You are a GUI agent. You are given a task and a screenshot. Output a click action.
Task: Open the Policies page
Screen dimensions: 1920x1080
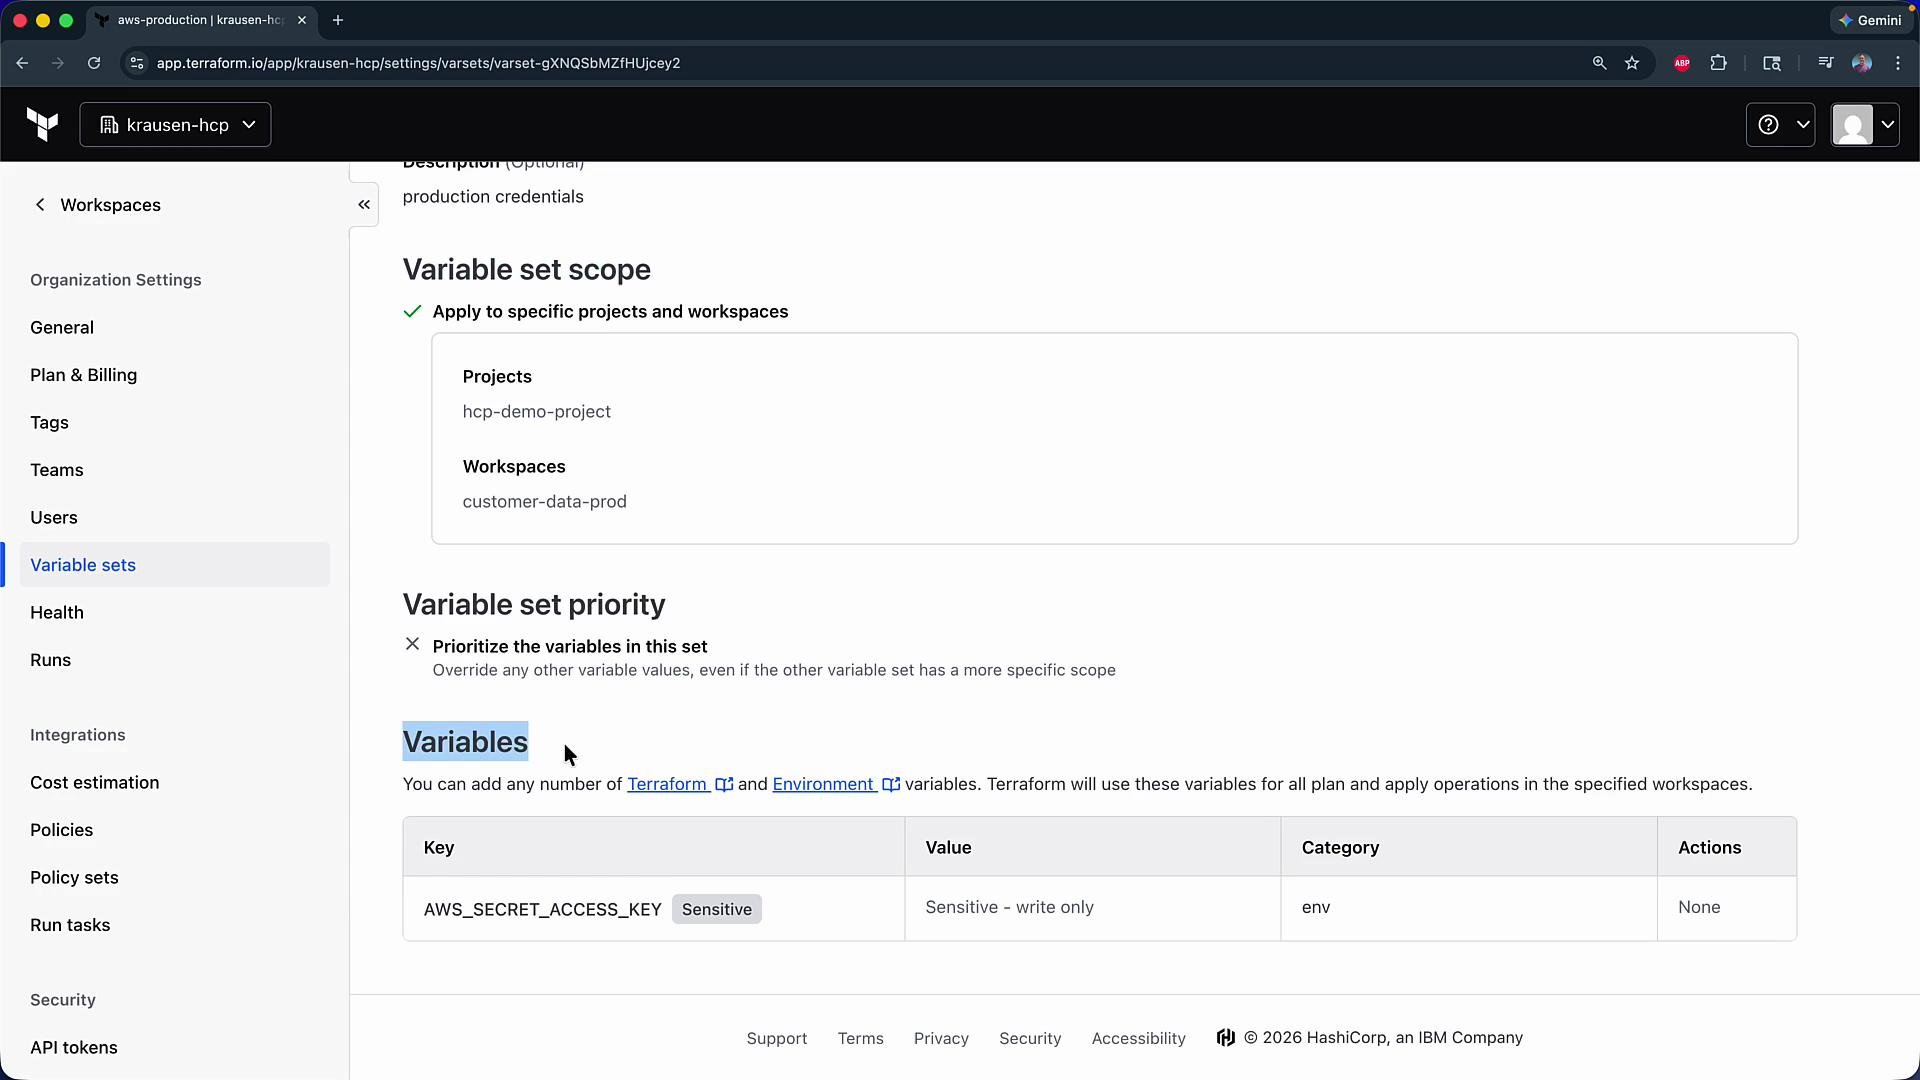click(x=61, y=830)
